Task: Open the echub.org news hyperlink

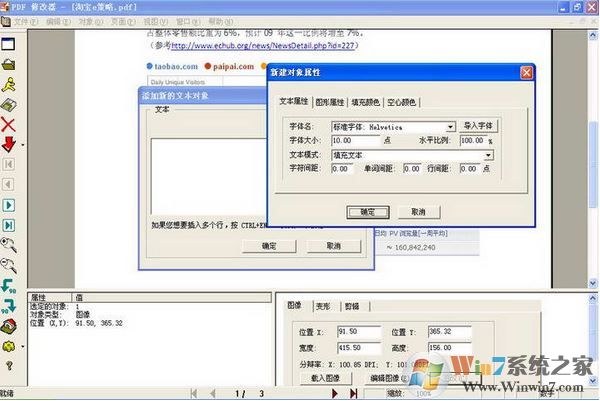Action: [262, 46]
